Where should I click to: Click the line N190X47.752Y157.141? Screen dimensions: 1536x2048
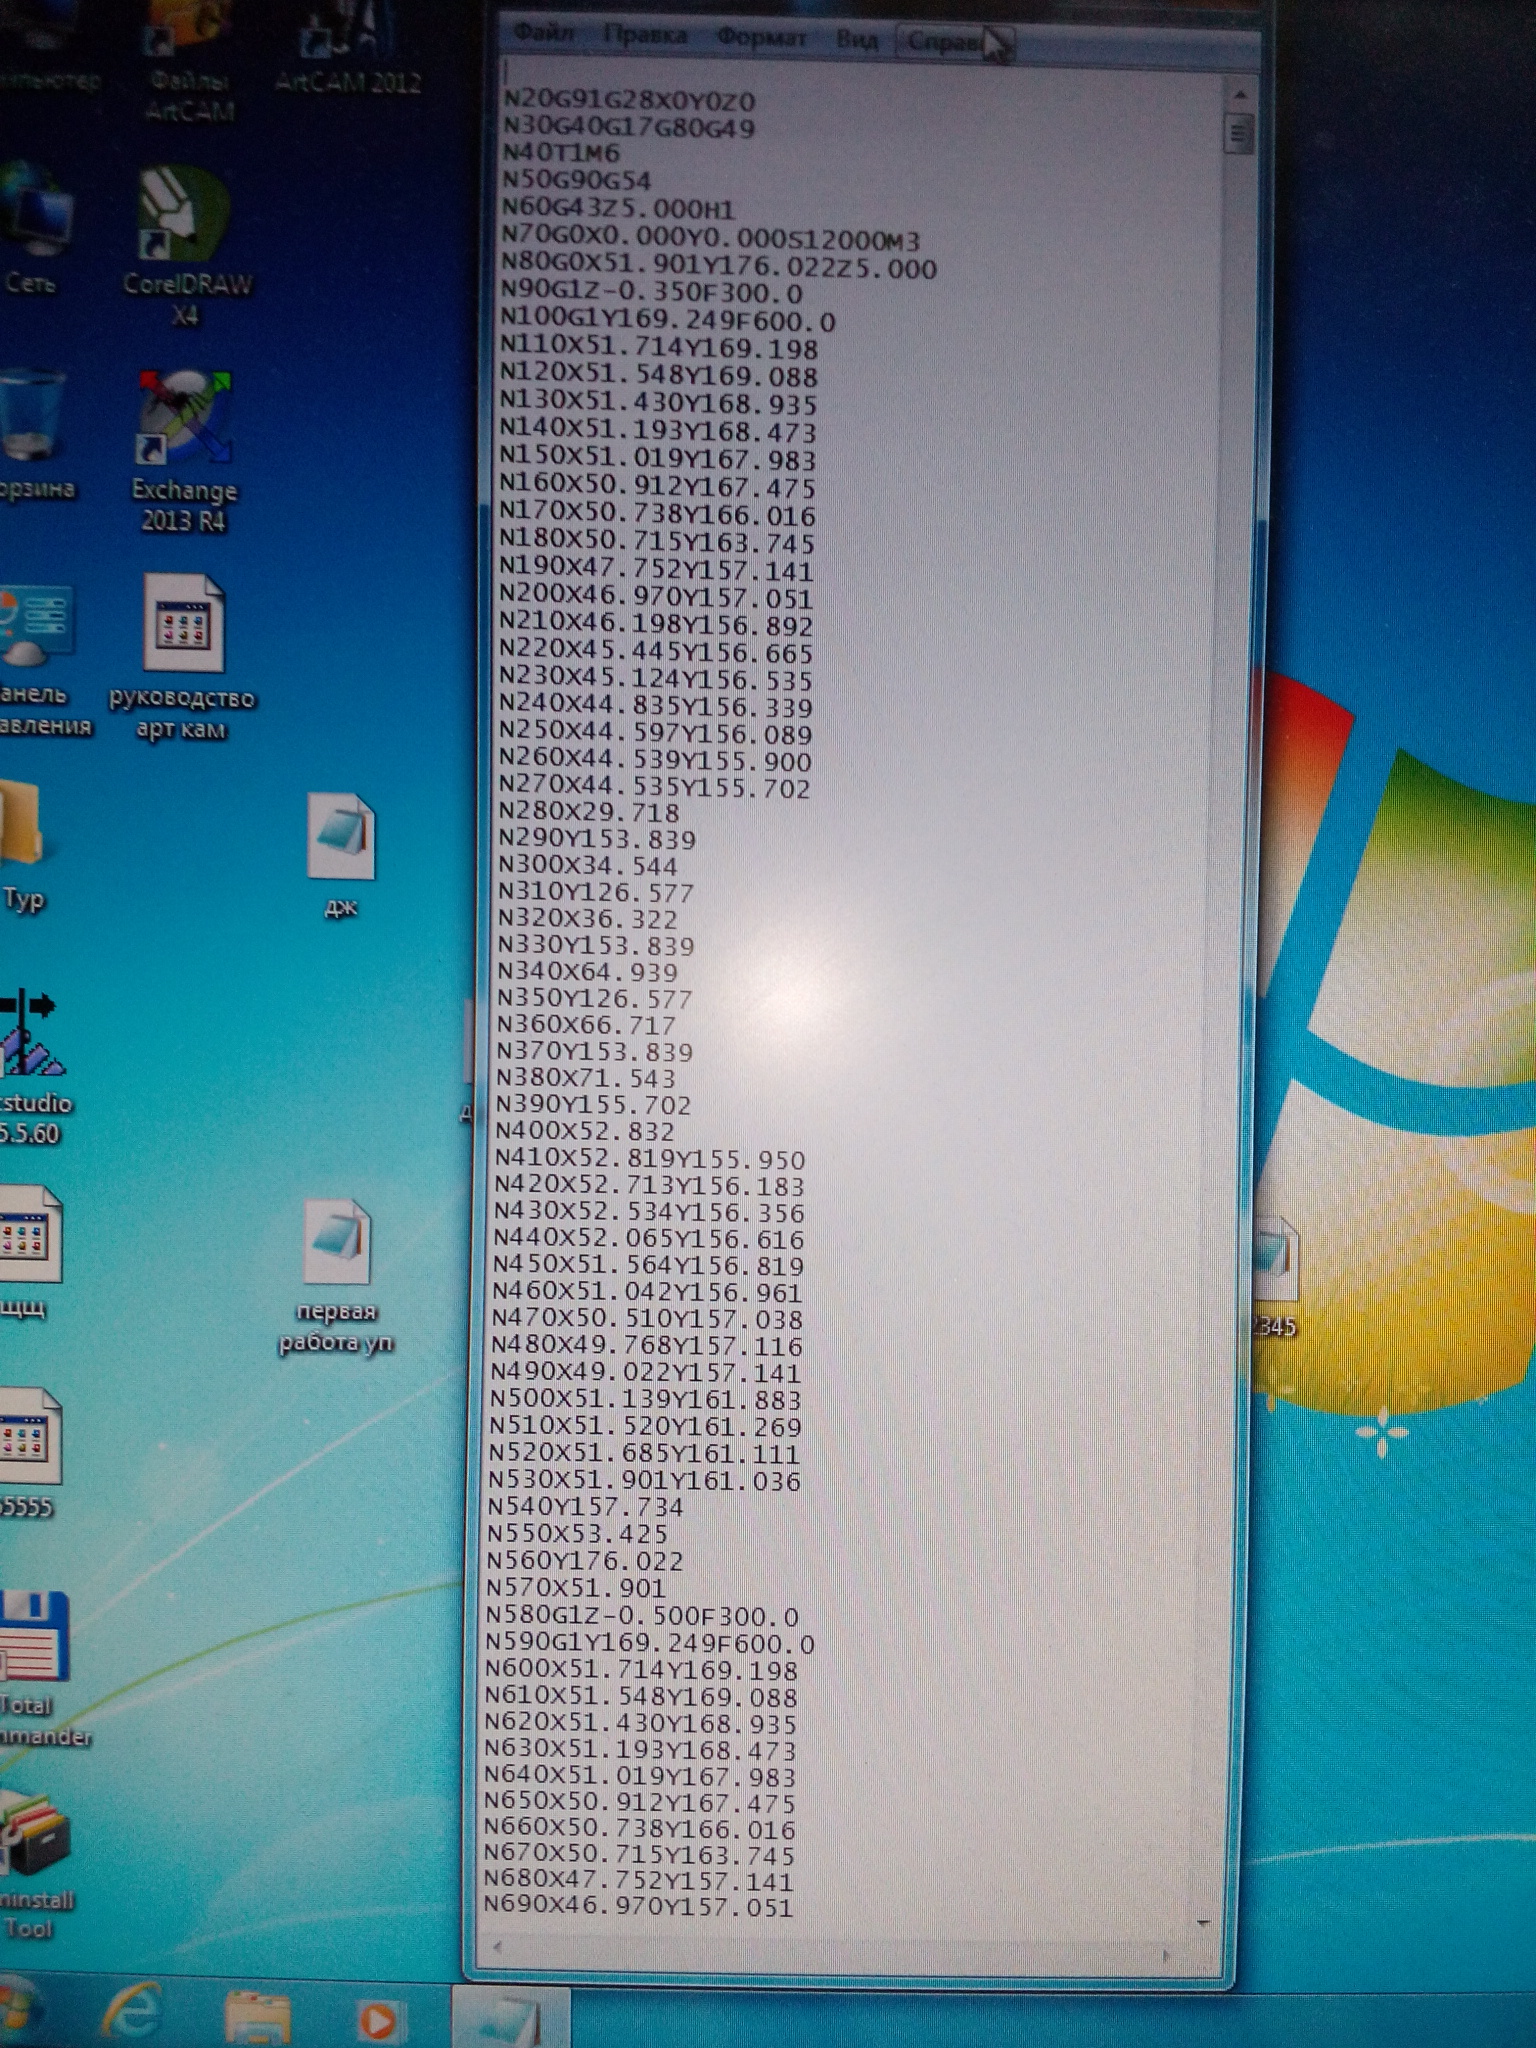(x=656, y=571)
